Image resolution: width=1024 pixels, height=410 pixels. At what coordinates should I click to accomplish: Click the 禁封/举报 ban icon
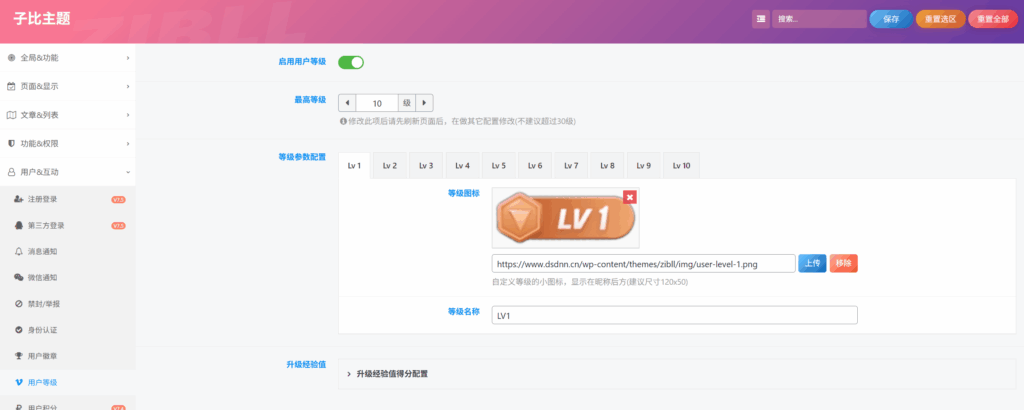pyautogui.click(x=19, y=304)
